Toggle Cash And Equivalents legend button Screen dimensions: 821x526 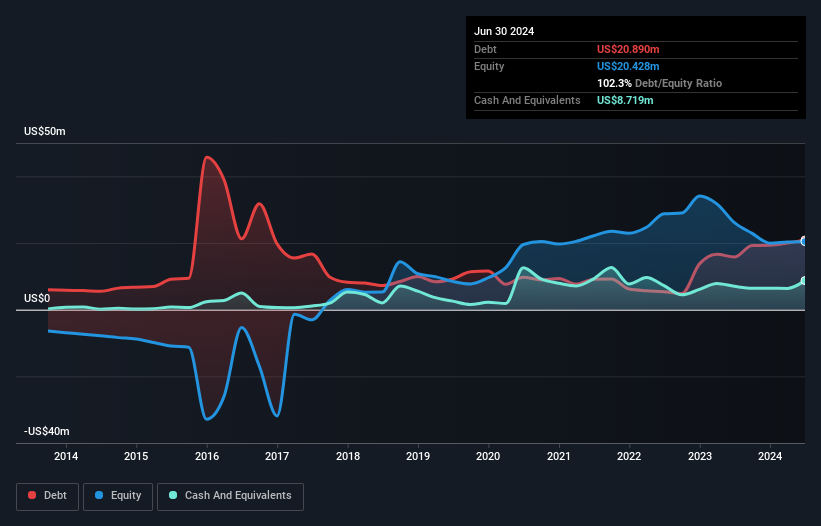tap(230, 496)
